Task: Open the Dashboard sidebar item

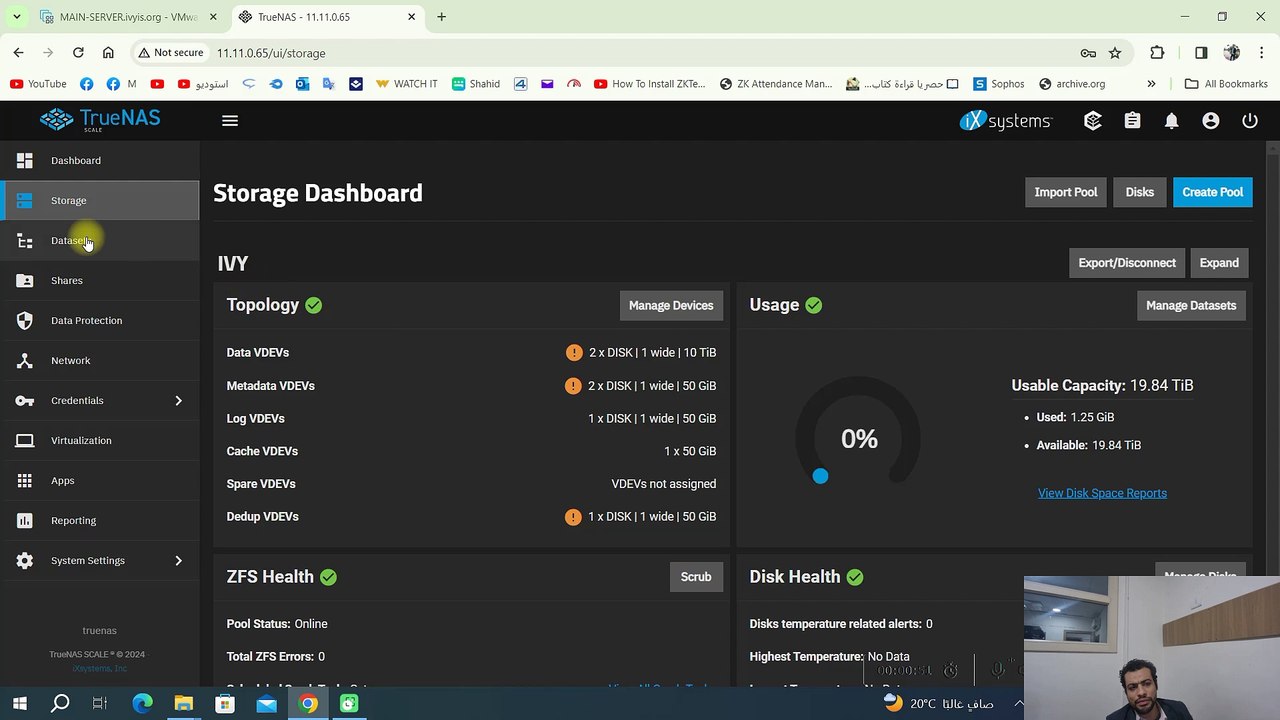Action: tap(100, 160)
